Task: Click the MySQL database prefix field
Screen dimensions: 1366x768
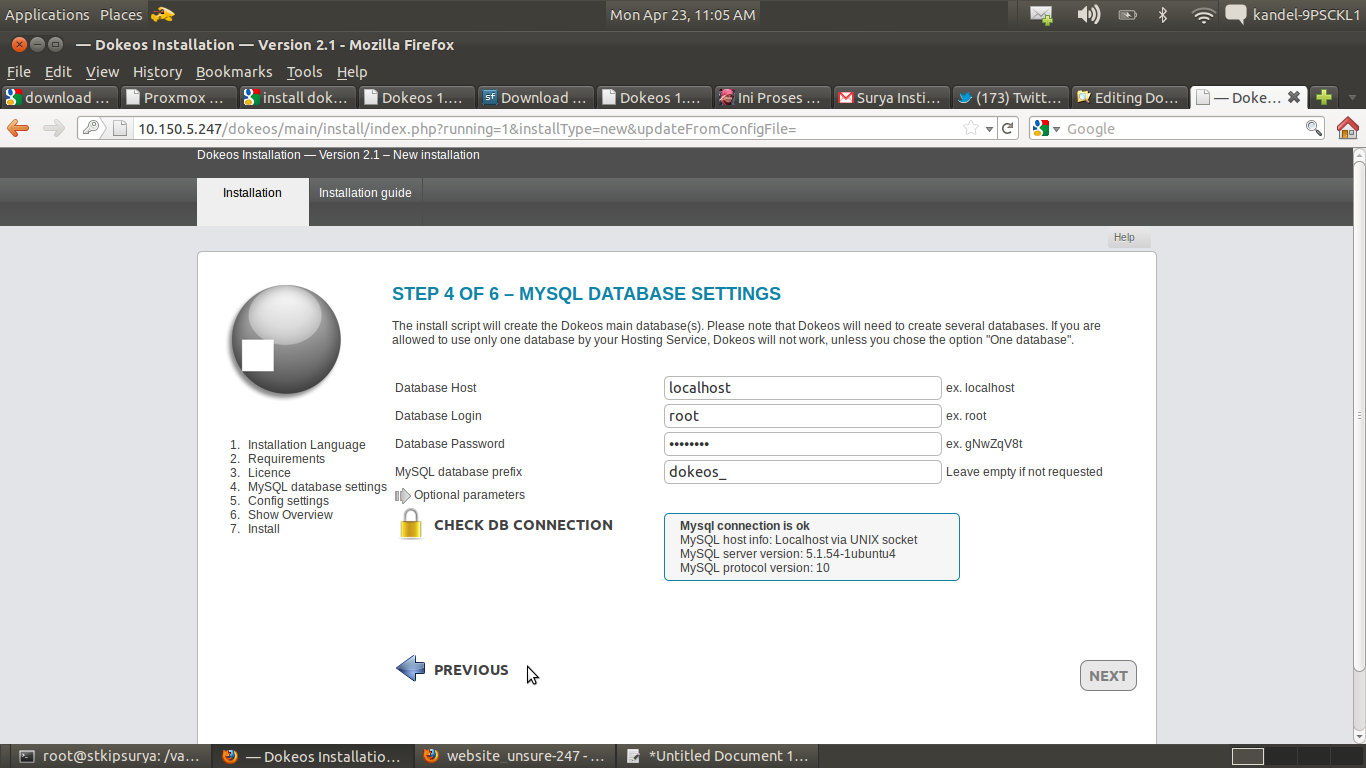Action: tap(802, 472)
